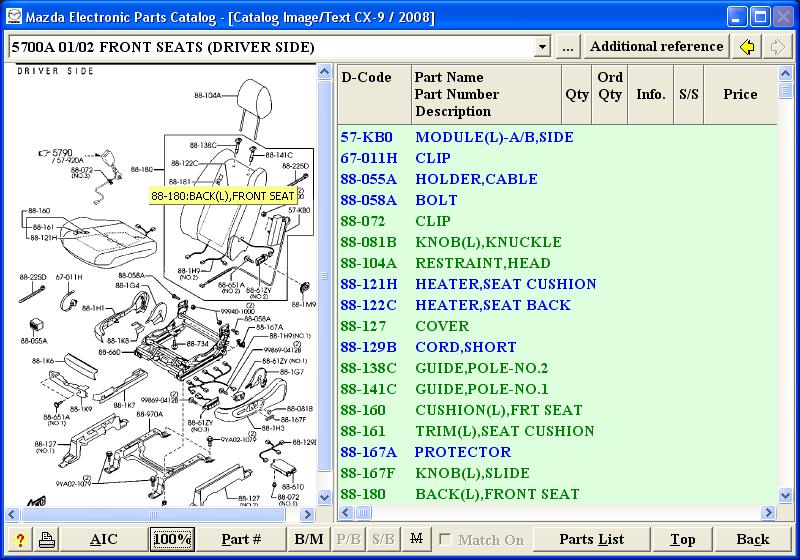The image size is (800, 560).
Task: Select row 88-129B CORD,SHORT
Action: pyautogui.click(x=557, y=347)
